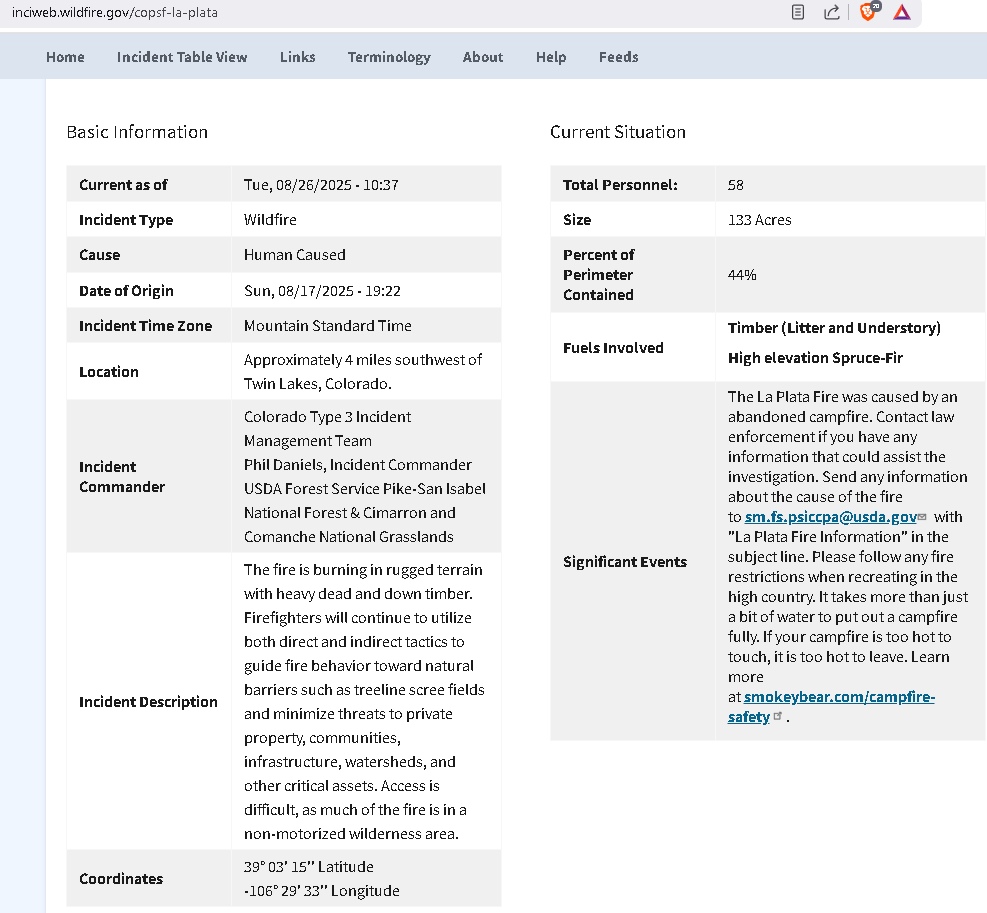The height and width of the screenshot is (913, 987).
Task: Click 'Phil Daniels, Incident Commander' text
Action: (x=358, y=465)
